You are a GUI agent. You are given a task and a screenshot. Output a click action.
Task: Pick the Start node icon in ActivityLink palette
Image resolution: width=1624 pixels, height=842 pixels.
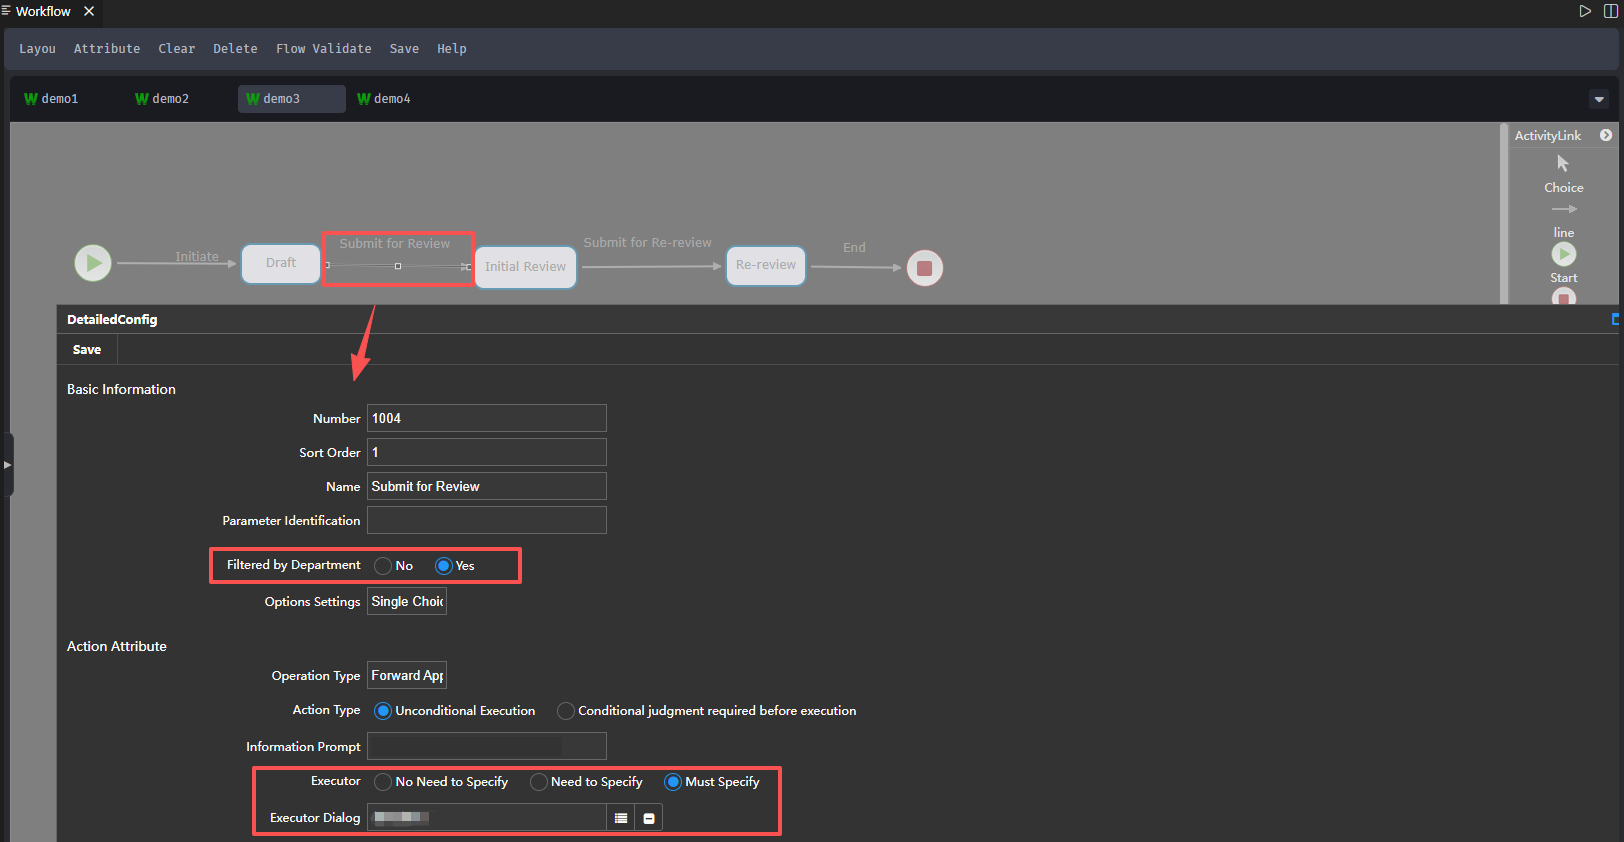coord(1564,255)
